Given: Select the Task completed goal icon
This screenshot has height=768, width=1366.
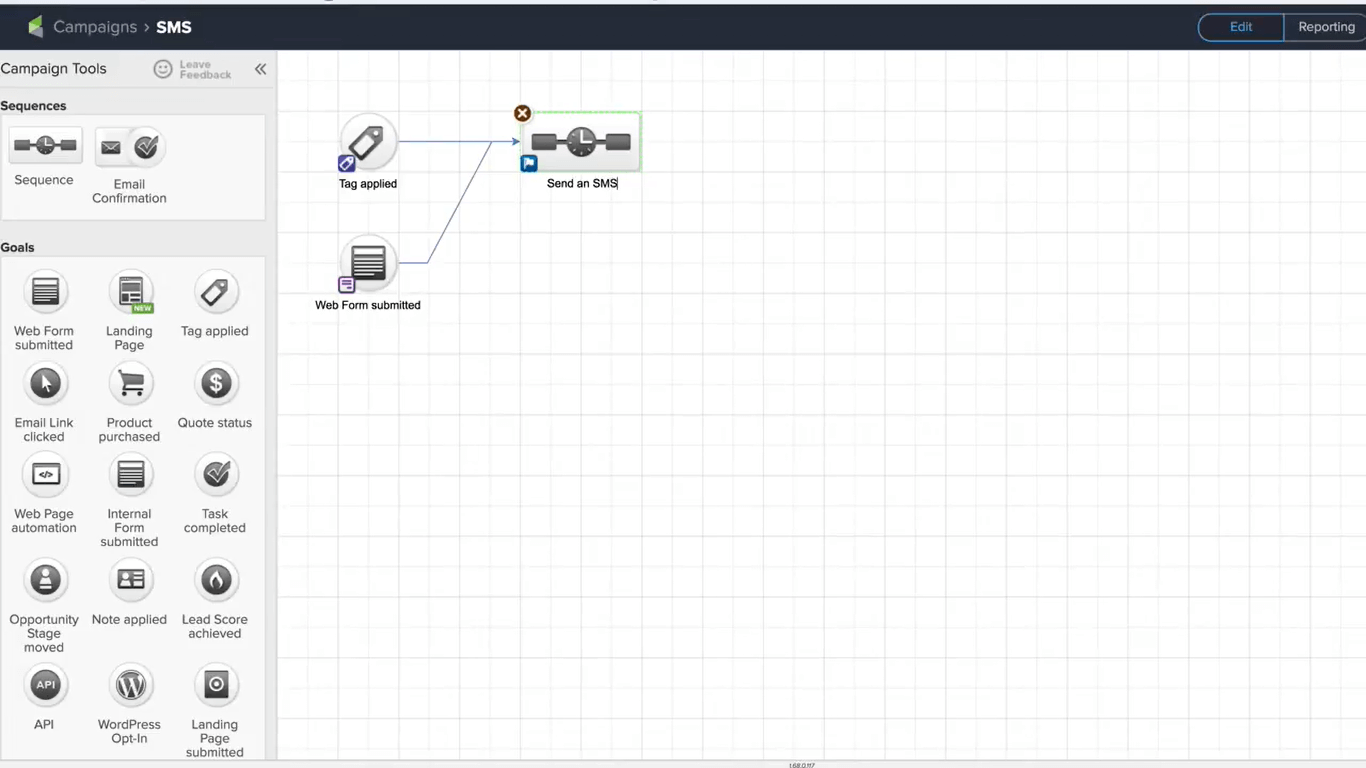Looking at the screenshot, I should (215, 475).
